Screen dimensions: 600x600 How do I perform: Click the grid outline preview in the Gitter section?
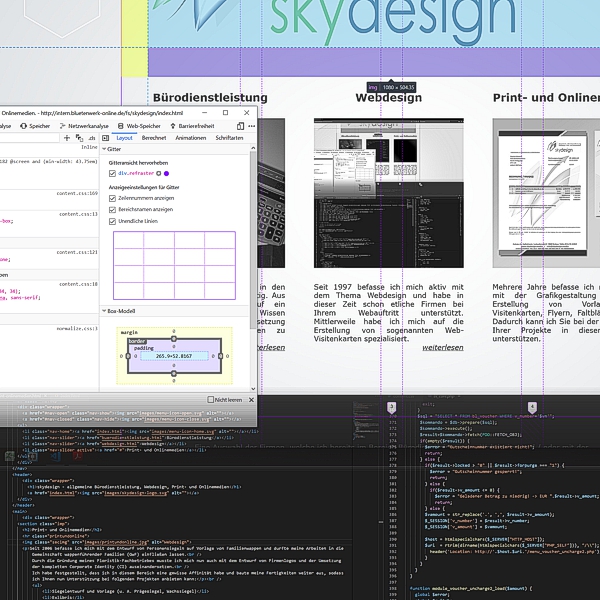(x=174, y=265)
